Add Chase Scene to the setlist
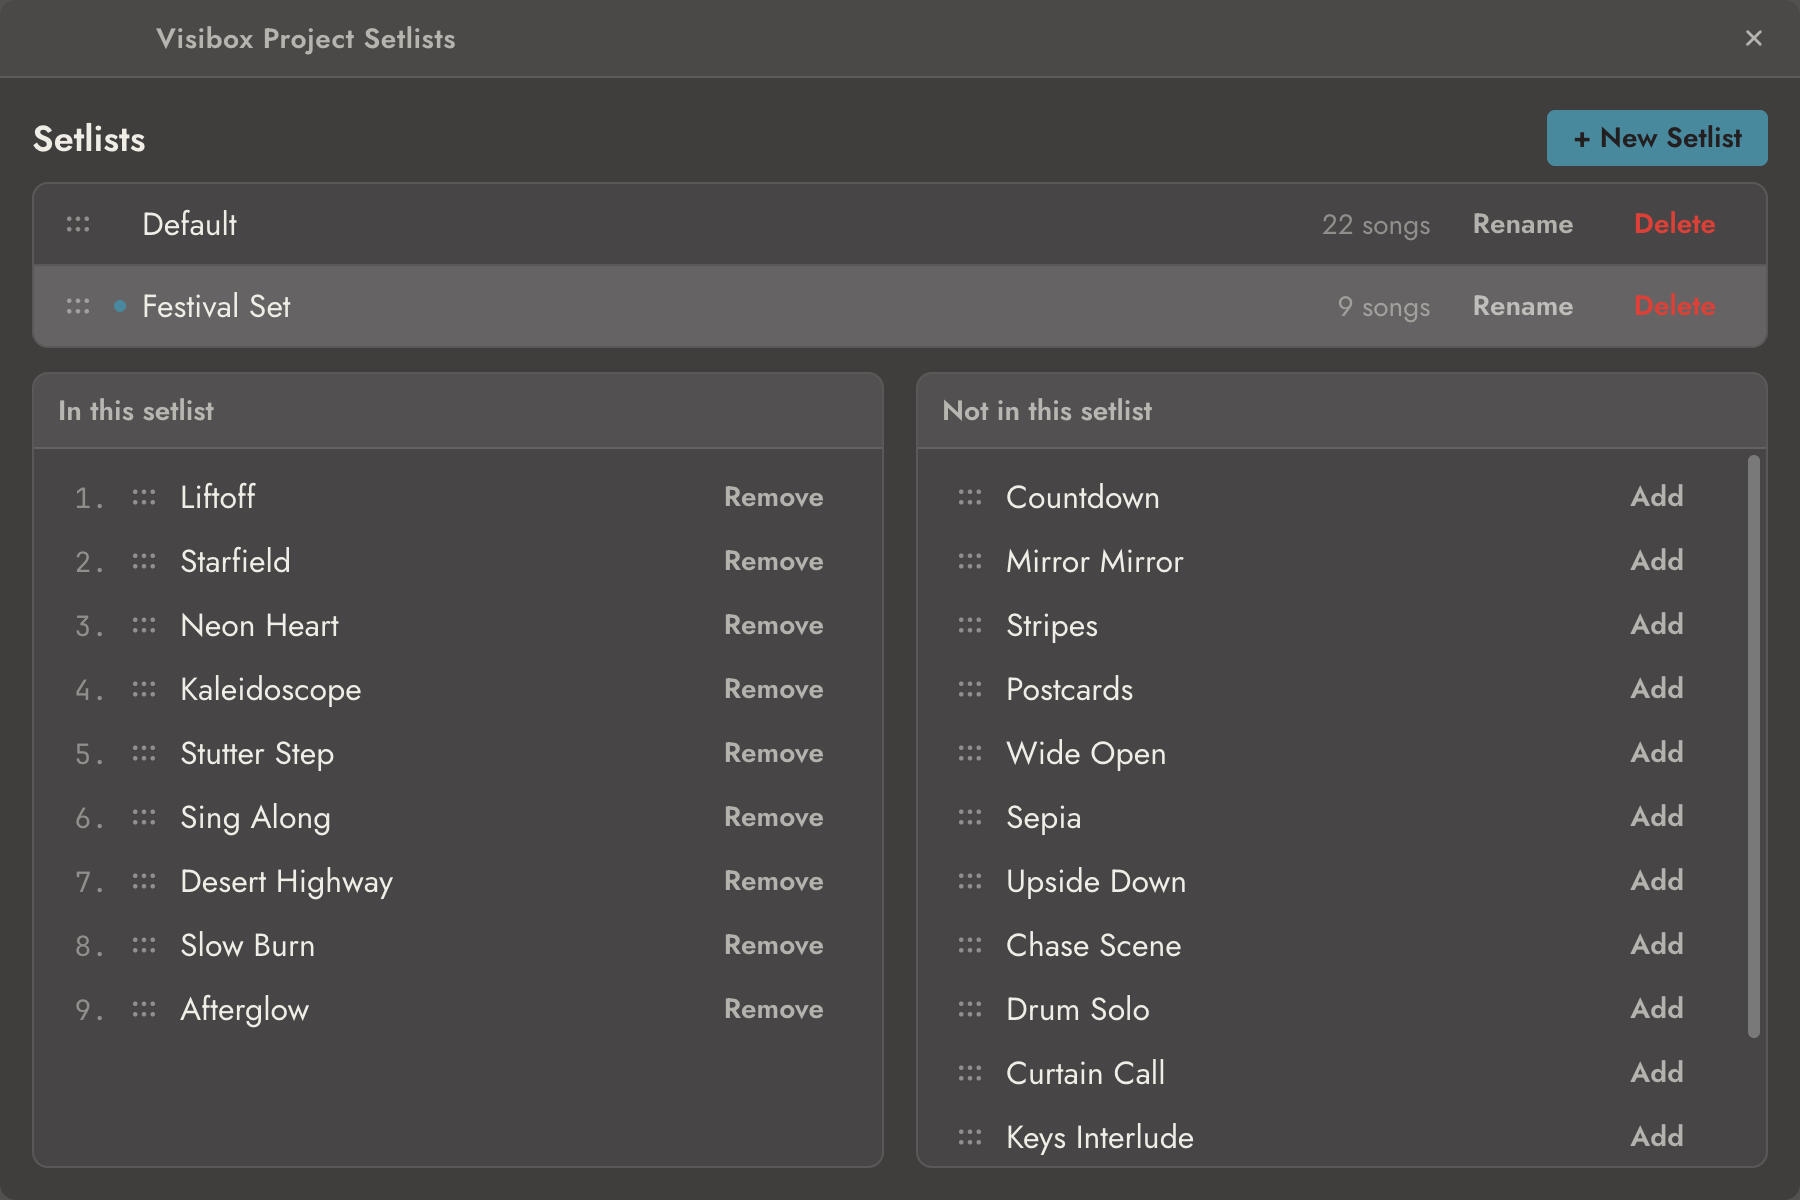Viewport: 1800px width, 1200px height. click(1657, 945)
